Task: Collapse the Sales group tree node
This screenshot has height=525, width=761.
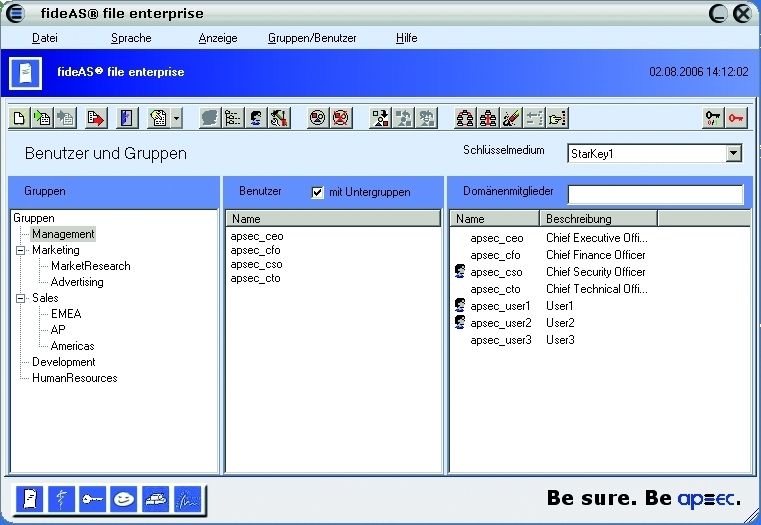Action: pos(20,298)
